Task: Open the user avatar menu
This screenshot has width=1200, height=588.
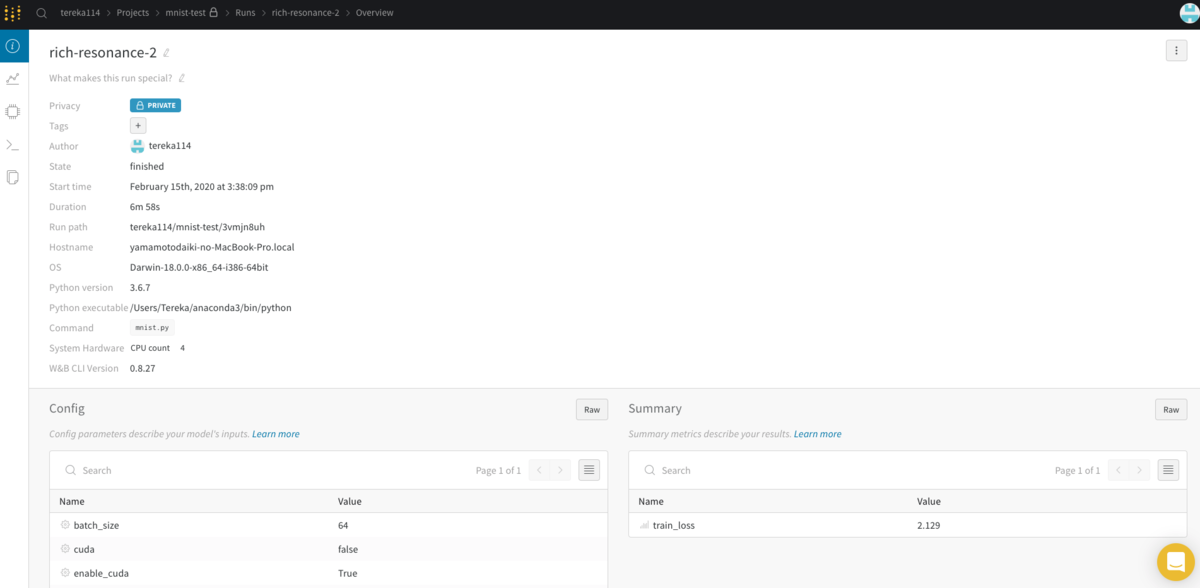Action: (x=1189, y=12)
